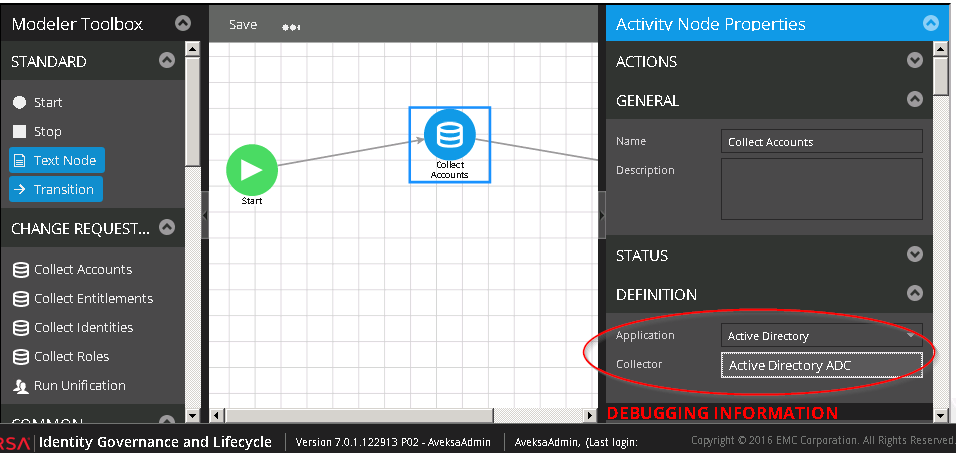Click toolbox scrollbar up arrow
Image resolution: width=956 pixels, height=453 pixels.
[x=192, y=49]
